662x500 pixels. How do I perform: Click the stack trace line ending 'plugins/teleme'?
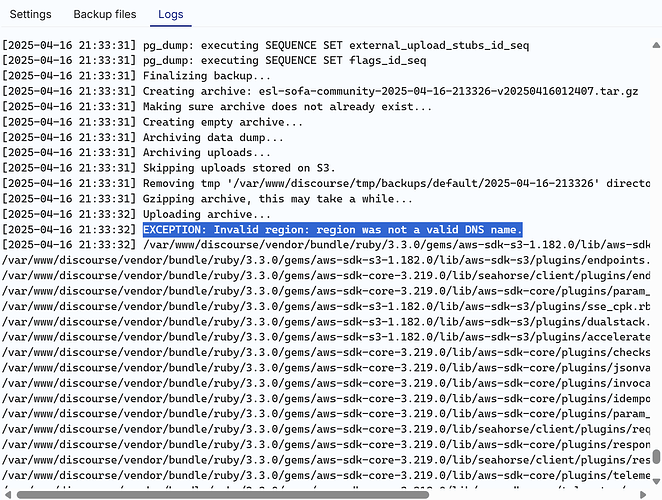pyautogui.click(x=326, y=475)
